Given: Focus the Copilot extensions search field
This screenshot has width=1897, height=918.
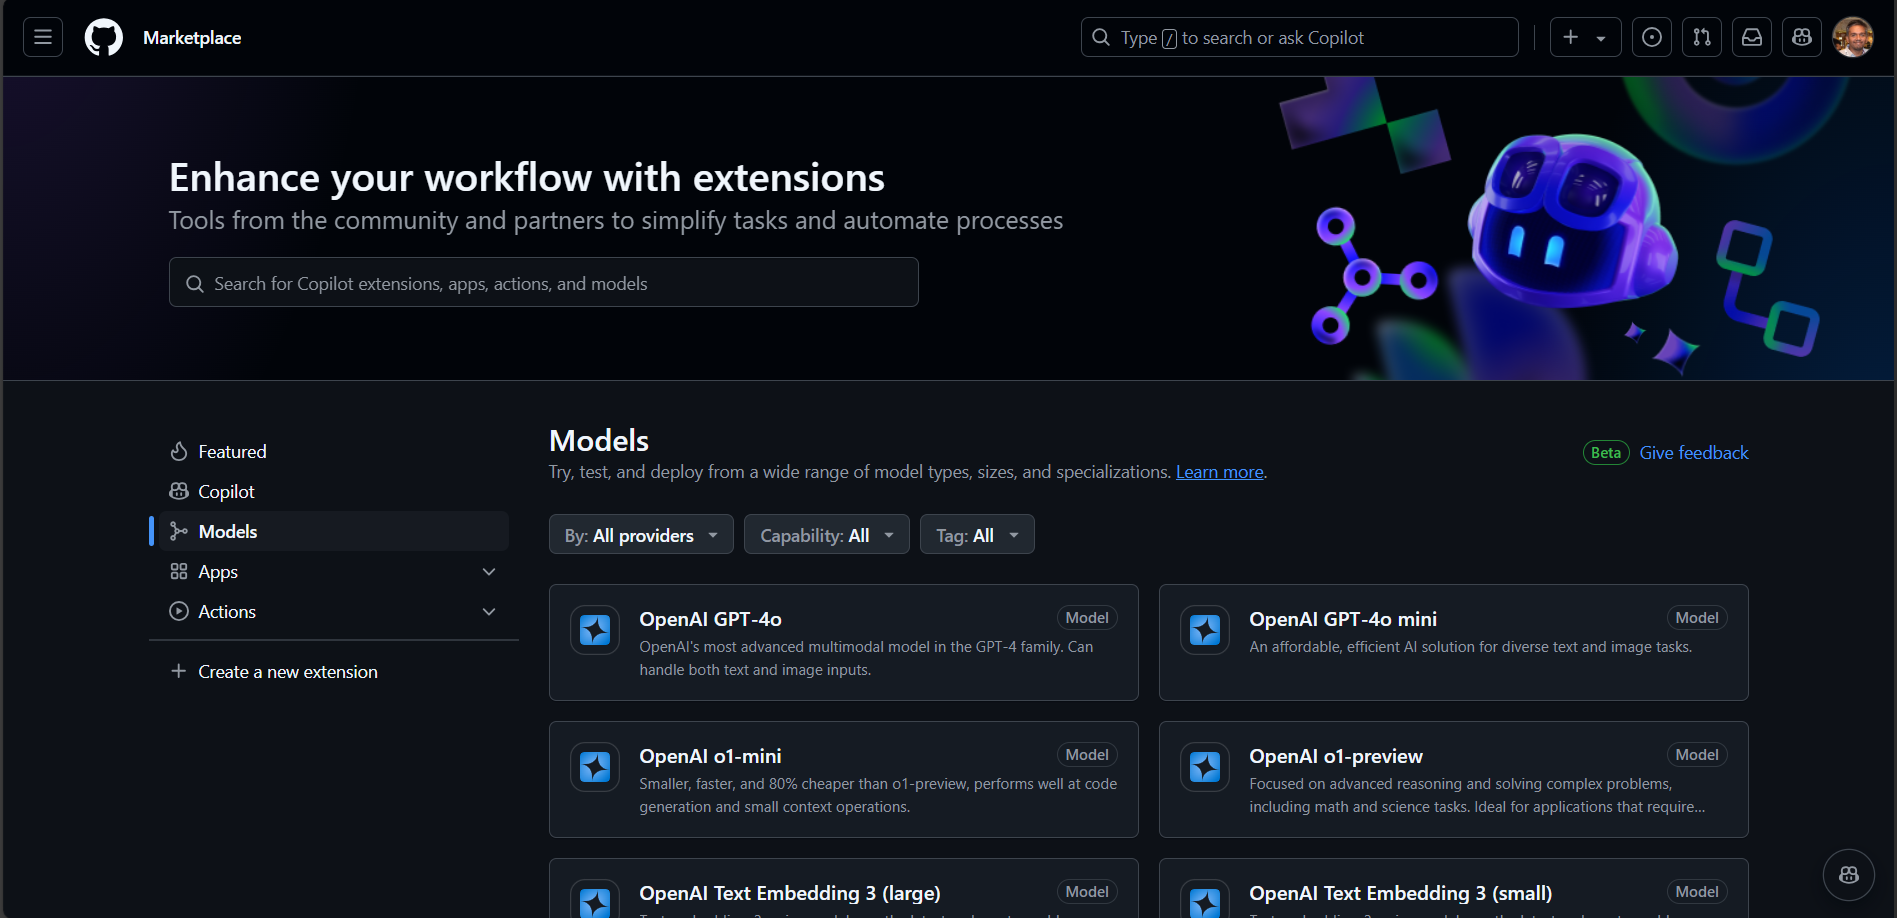Looking at the screenshot, I should click(544, 282).
